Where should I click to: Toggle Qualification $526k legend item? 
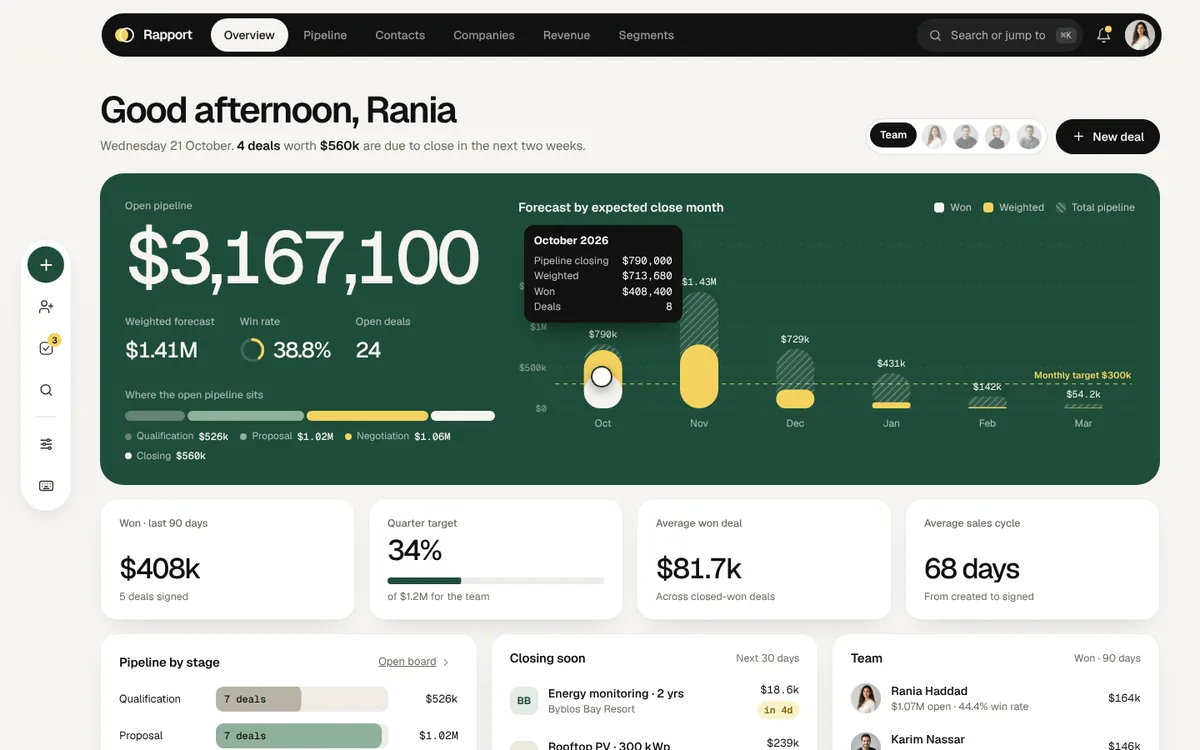click(x=177, y=436)
